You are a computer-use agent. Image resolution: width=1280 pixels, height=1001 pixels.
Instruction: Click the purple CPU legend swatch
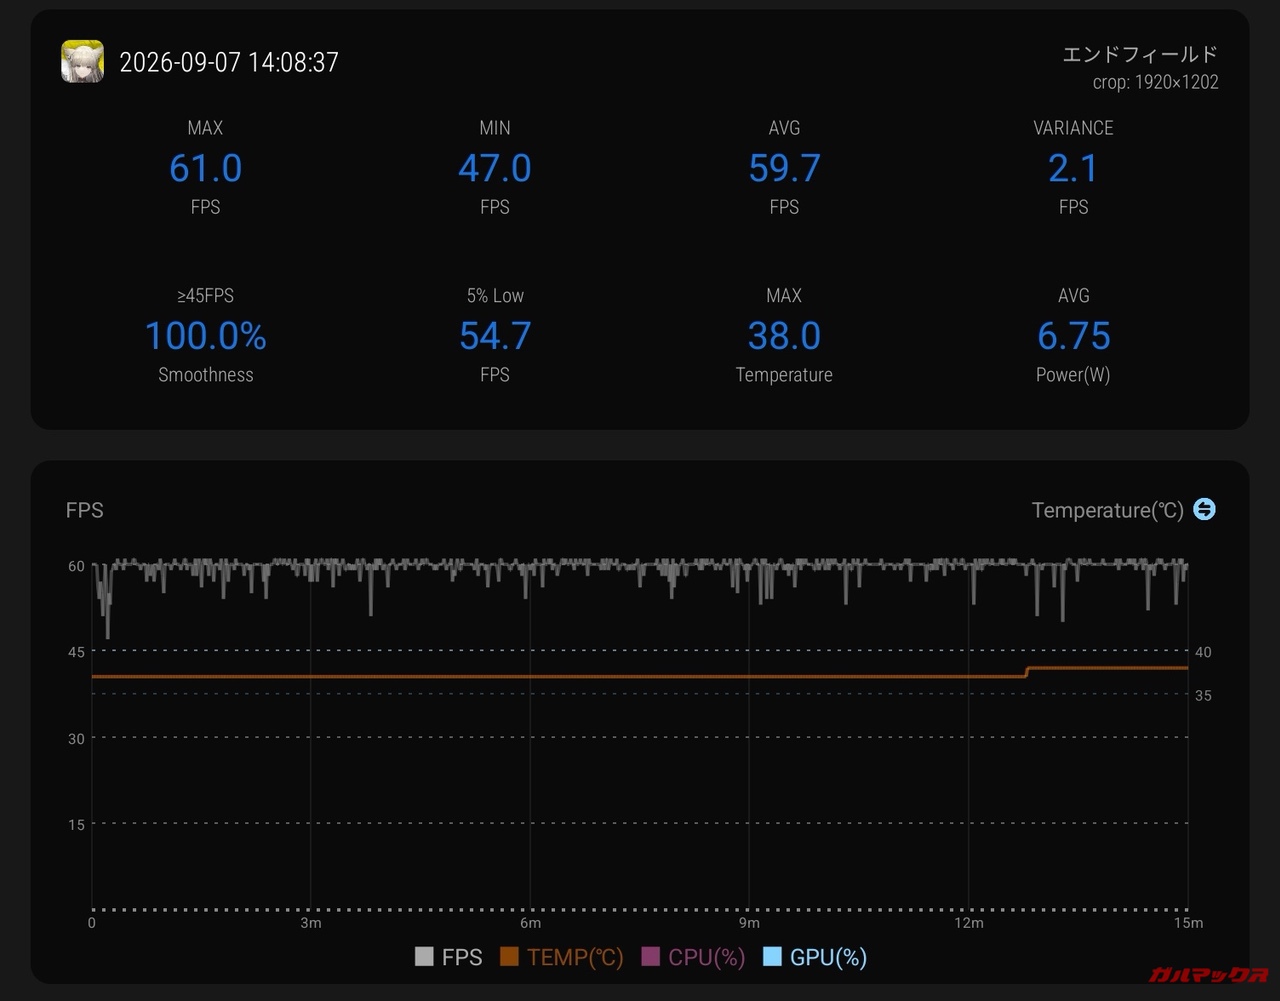pos(651,957)
